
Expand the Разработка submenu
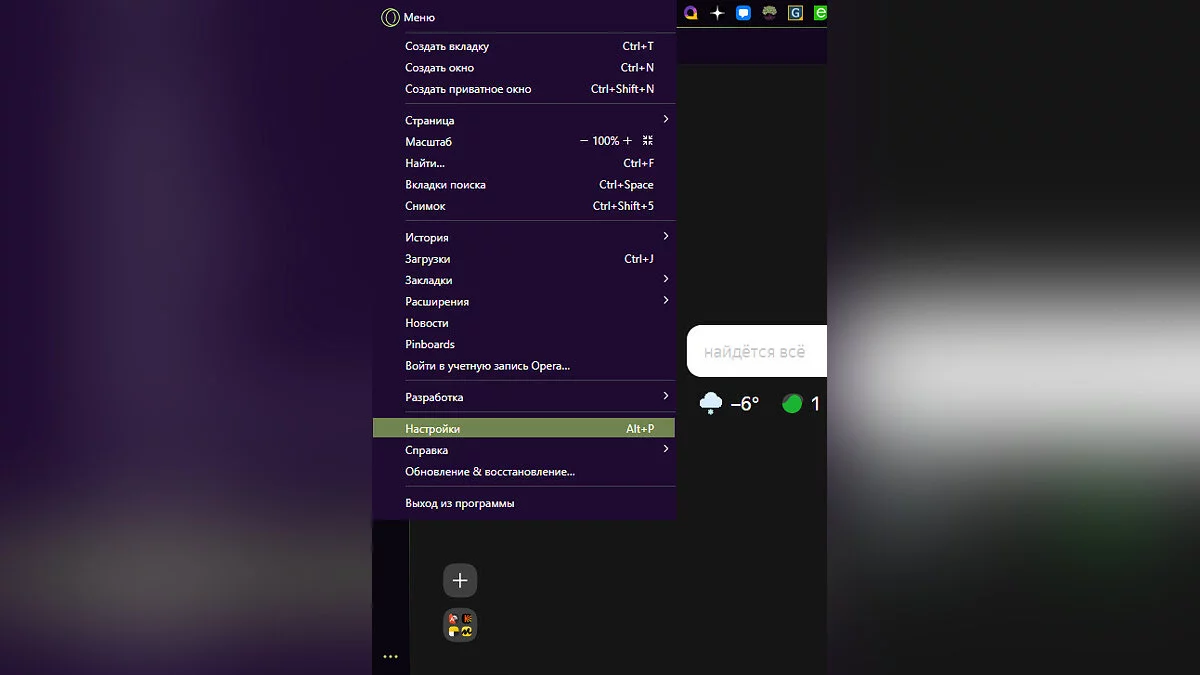point(524,397)
